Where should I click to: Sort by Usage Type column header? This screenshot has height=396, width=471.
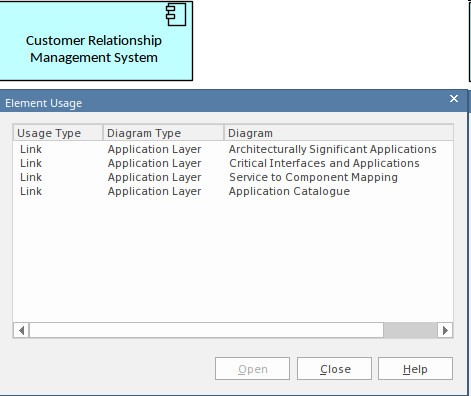pyautogui.click(x=58, y=133)
